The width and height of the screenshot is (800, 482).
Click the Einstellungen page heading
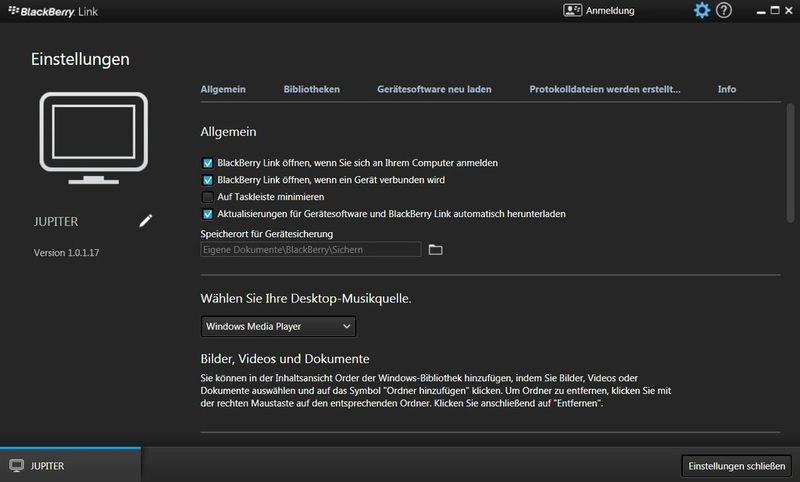click(x=80, y=59)
